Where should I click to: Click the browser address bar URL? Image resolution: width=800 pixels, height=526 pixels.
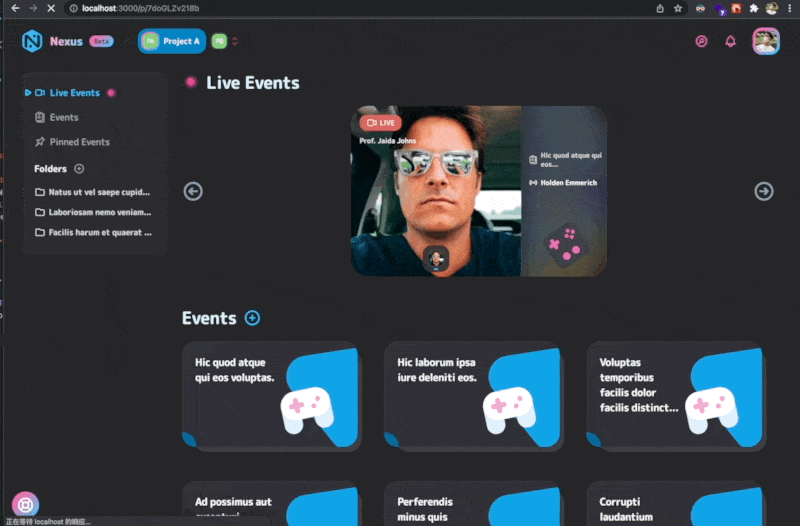140,8
